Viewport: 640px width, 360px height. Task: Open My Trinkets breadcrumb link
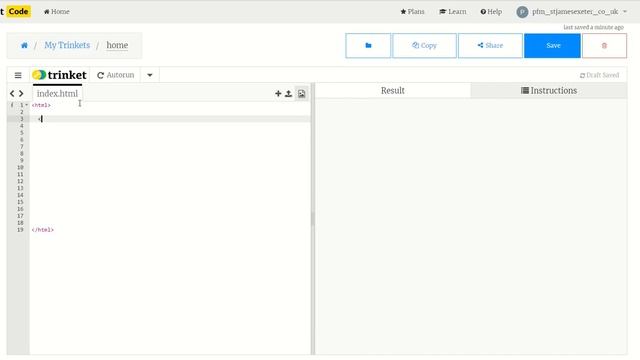click(x=67, y=45)
